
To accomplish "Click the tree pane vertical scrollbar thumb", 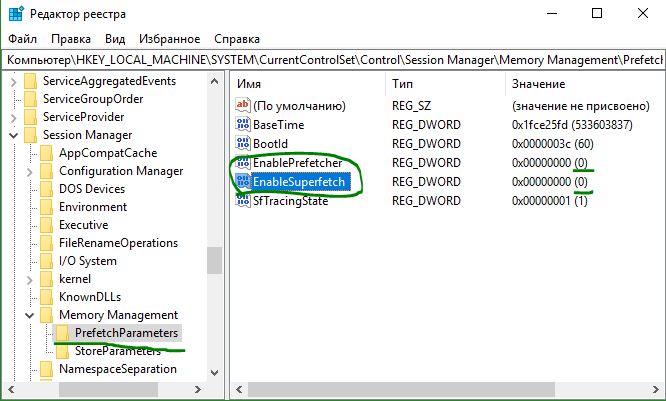I will pyautogui.click(x=214, y=258).
